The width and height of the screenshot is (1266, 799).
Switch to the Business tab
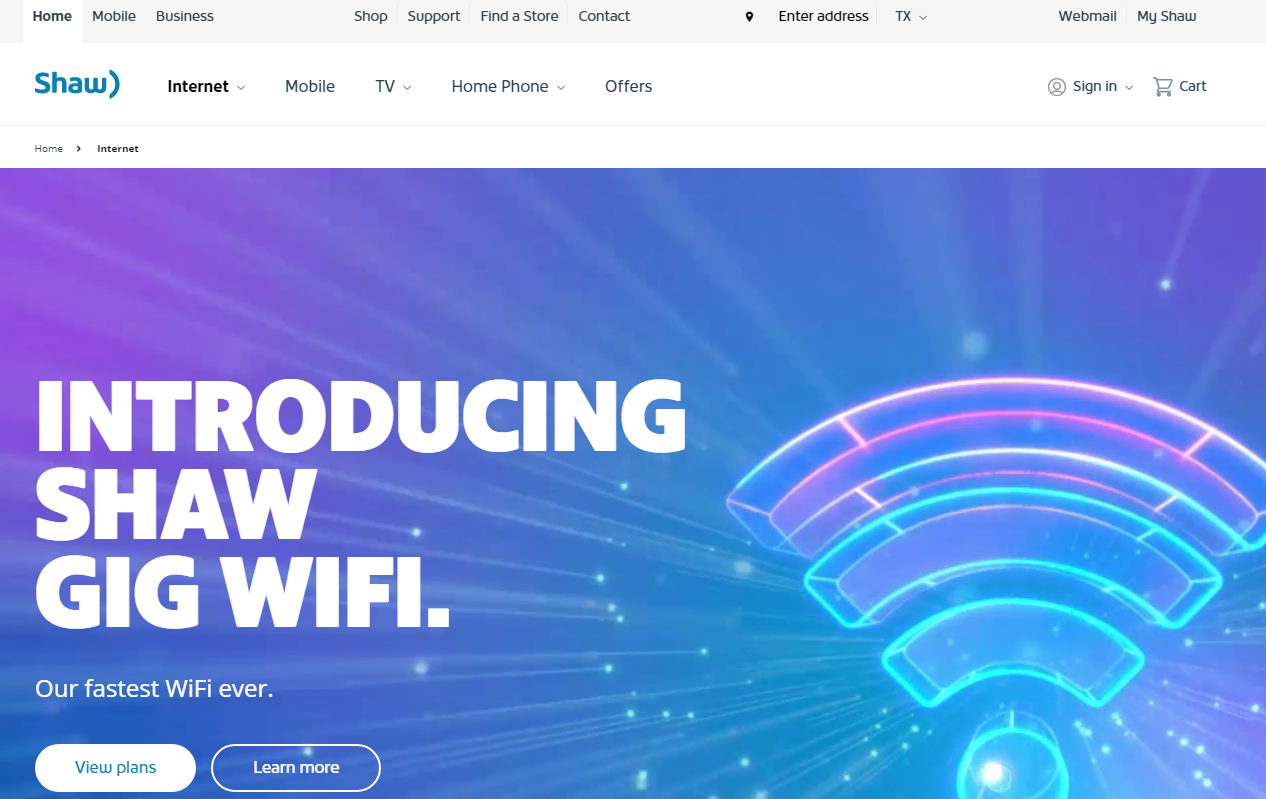(185, 17)
